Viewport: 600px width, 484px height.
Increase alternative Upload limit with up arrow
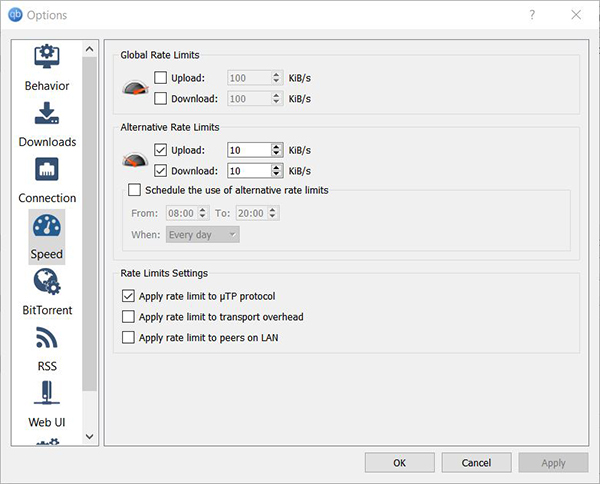[x=276, y=147]
